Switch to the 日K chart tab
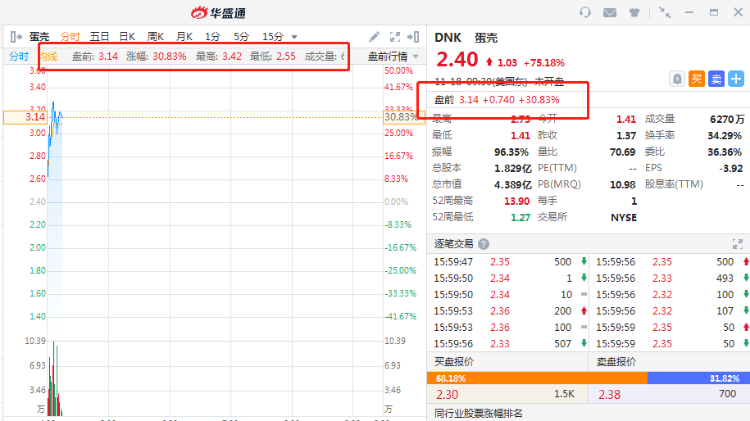Image resolution: width=750 pixels, height=421 pixels. click(x=127, y=37)
